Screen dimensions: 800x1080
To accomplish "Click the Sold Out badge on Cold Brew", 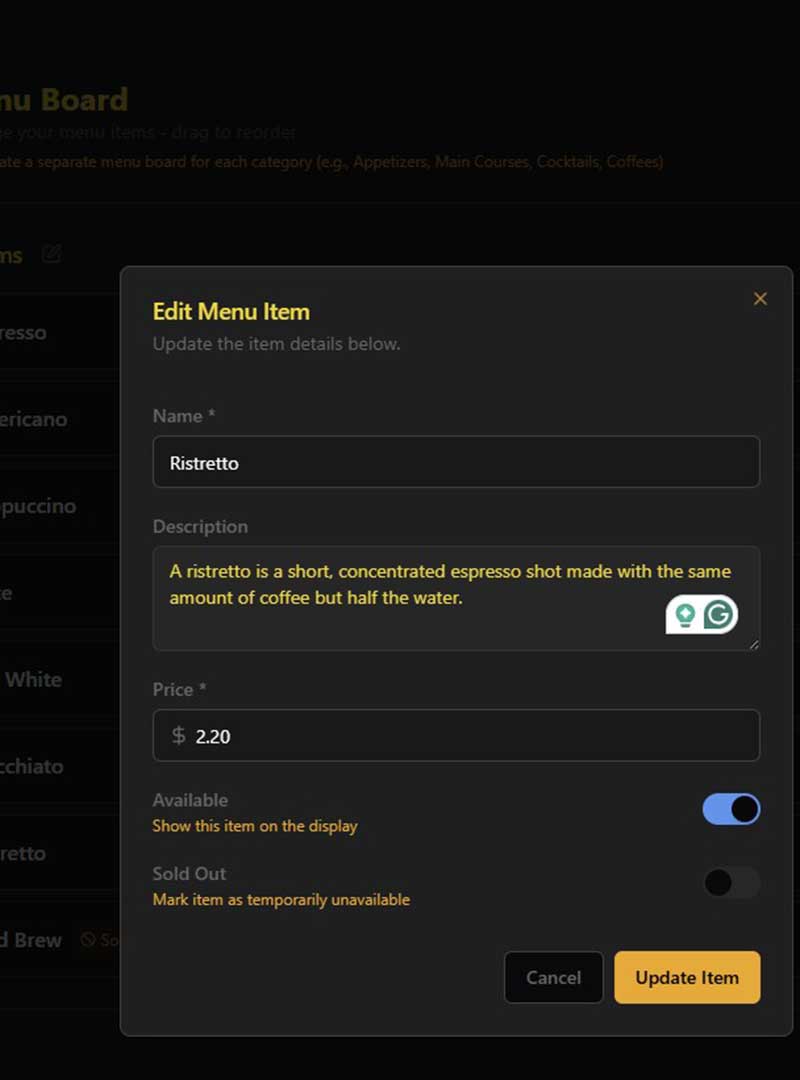I will click(98, 940).
